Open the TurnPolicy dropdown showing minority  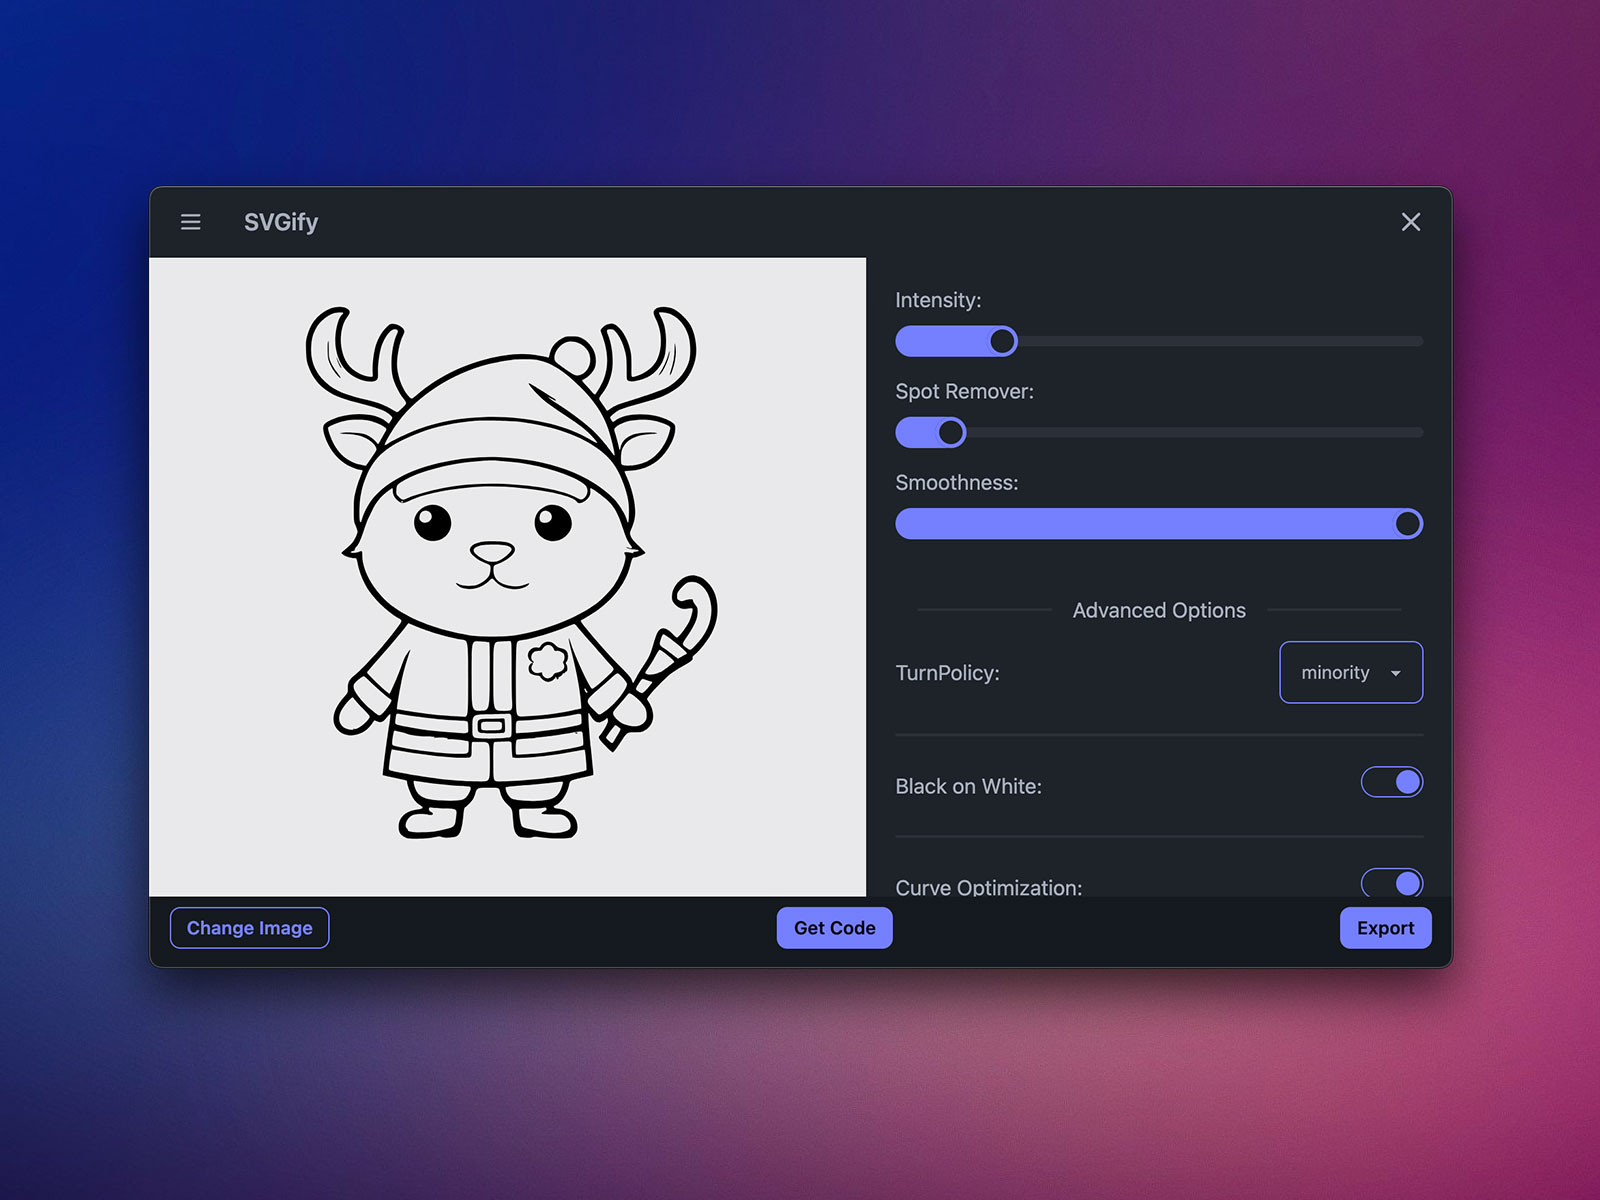pos(1349,672)
